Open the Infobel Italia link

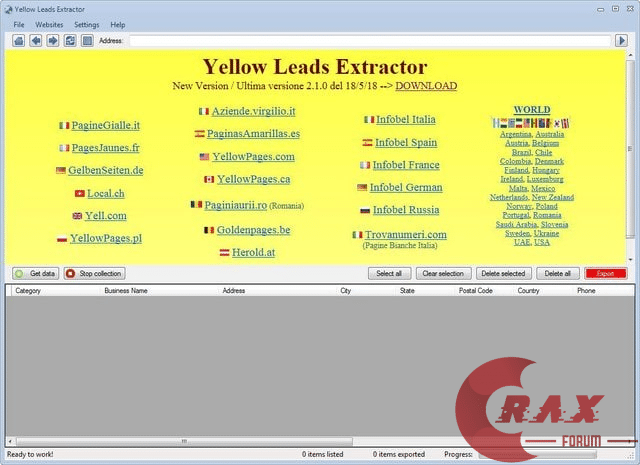click(x=406, y=119)
